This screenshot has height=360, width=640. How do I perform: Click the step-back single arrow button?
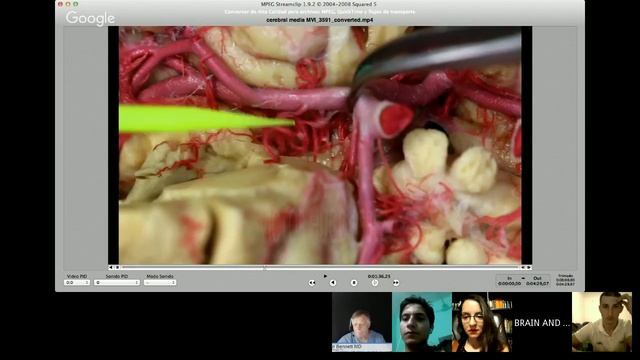[333, 282]
